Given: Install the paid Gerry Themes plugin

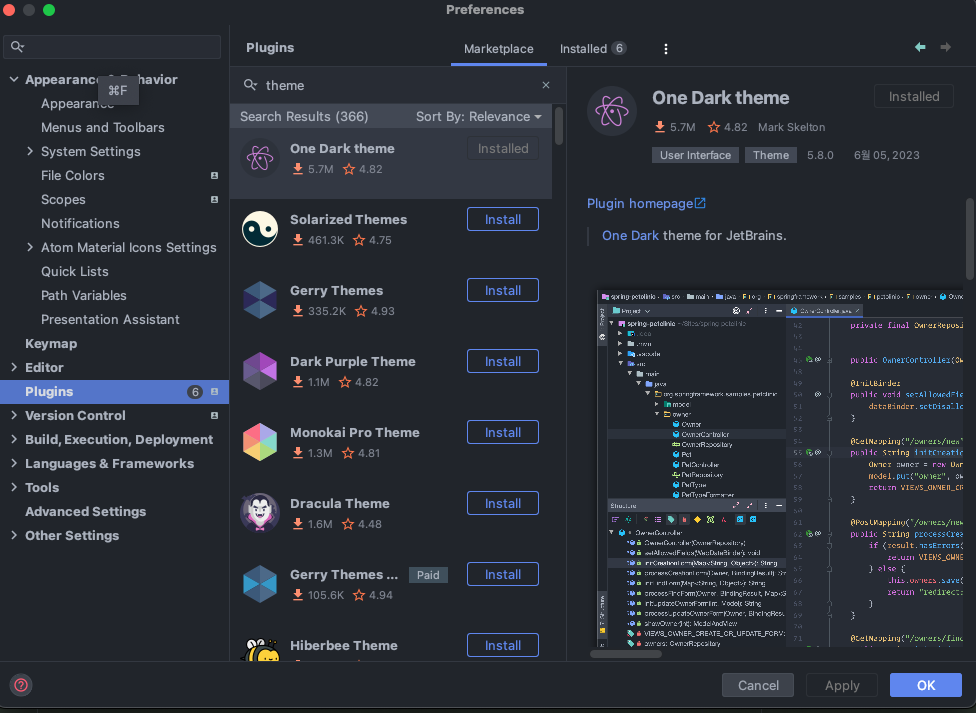Looking at the screenshot, I should coord(503,574).
